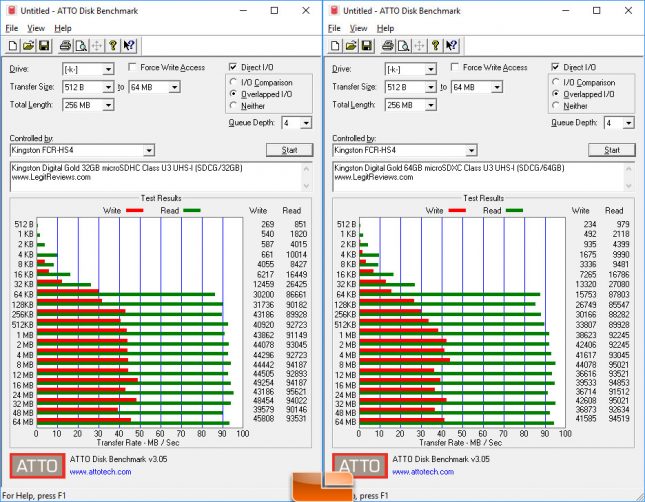Viewport: 645px width, 502px height.
Task: Click the move crosshair icon in left window toolbar
Action: click(x=97, y=45)
